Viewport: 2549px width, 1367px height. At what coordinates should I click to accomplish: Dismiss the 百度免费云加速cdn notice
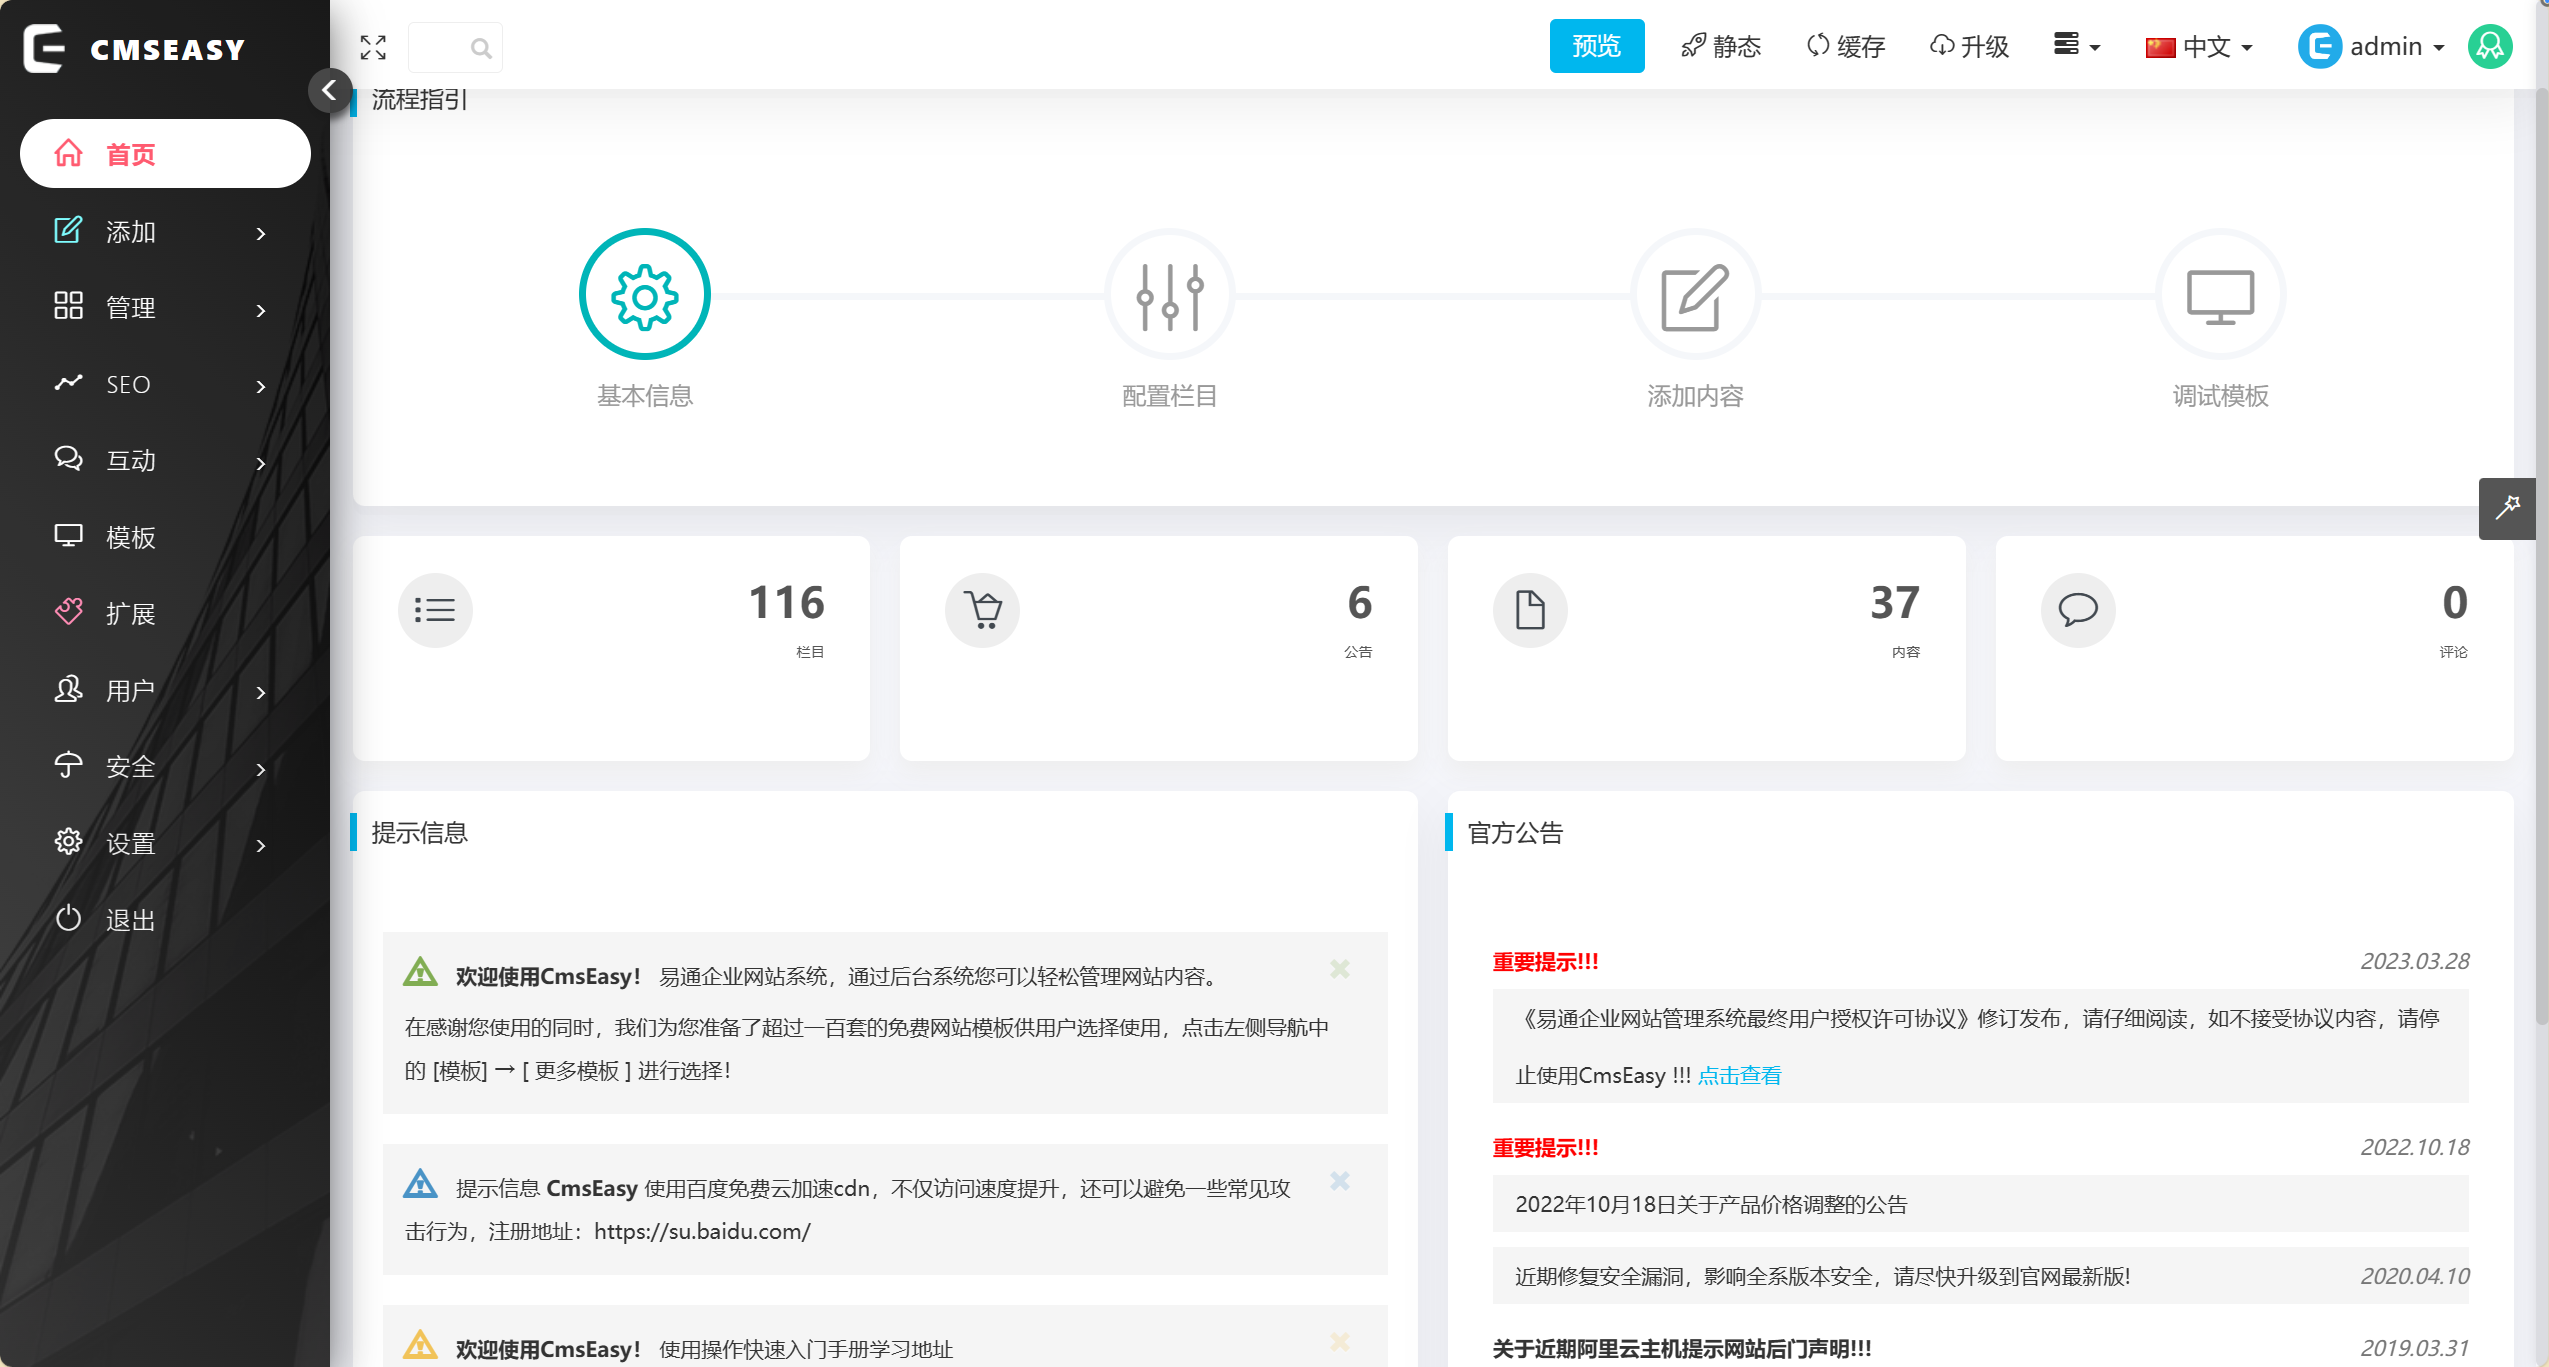click(x=1340, y=1181)
